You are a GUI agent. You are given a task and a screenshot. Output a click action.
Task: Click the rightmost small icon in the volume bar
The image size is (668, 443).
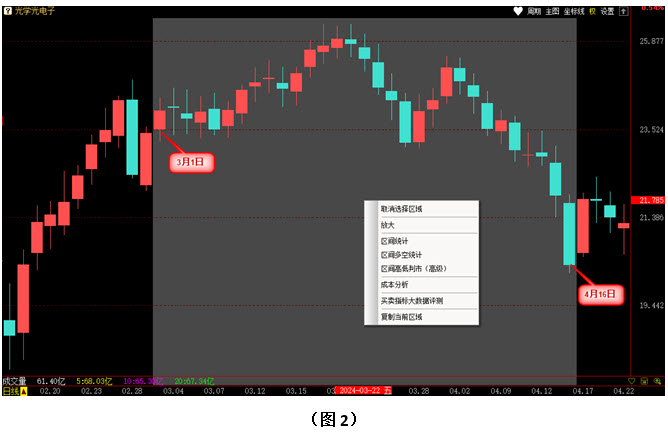(x=658, y=381)
